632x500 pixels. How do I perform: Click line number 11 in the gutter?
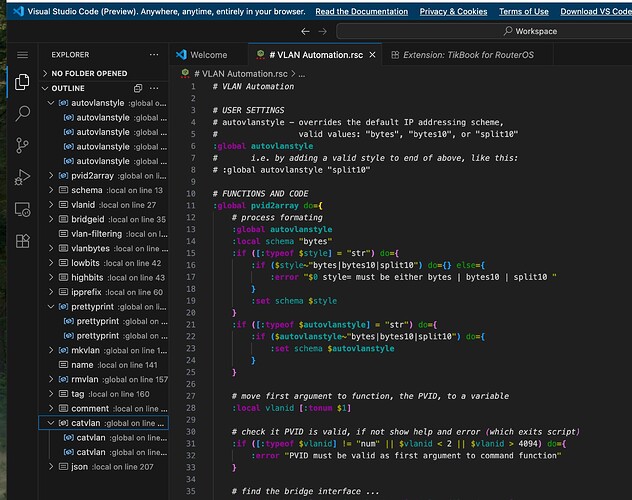pyautogui.click(x=191, y=205)
